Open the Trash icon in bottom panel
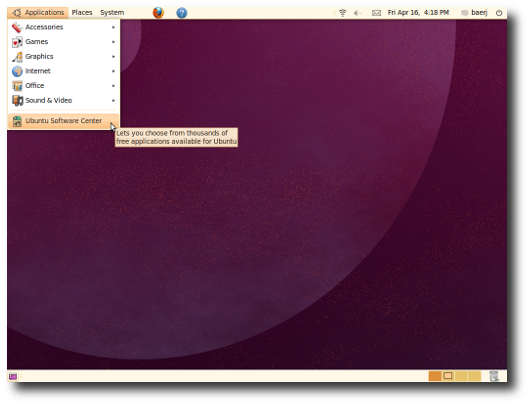This screenshot has width=530, height=405. tap(494, 376)
